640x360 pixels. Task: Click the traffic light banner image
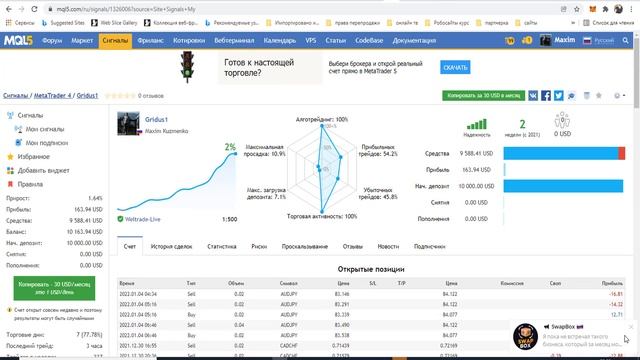tap(187, 67)
